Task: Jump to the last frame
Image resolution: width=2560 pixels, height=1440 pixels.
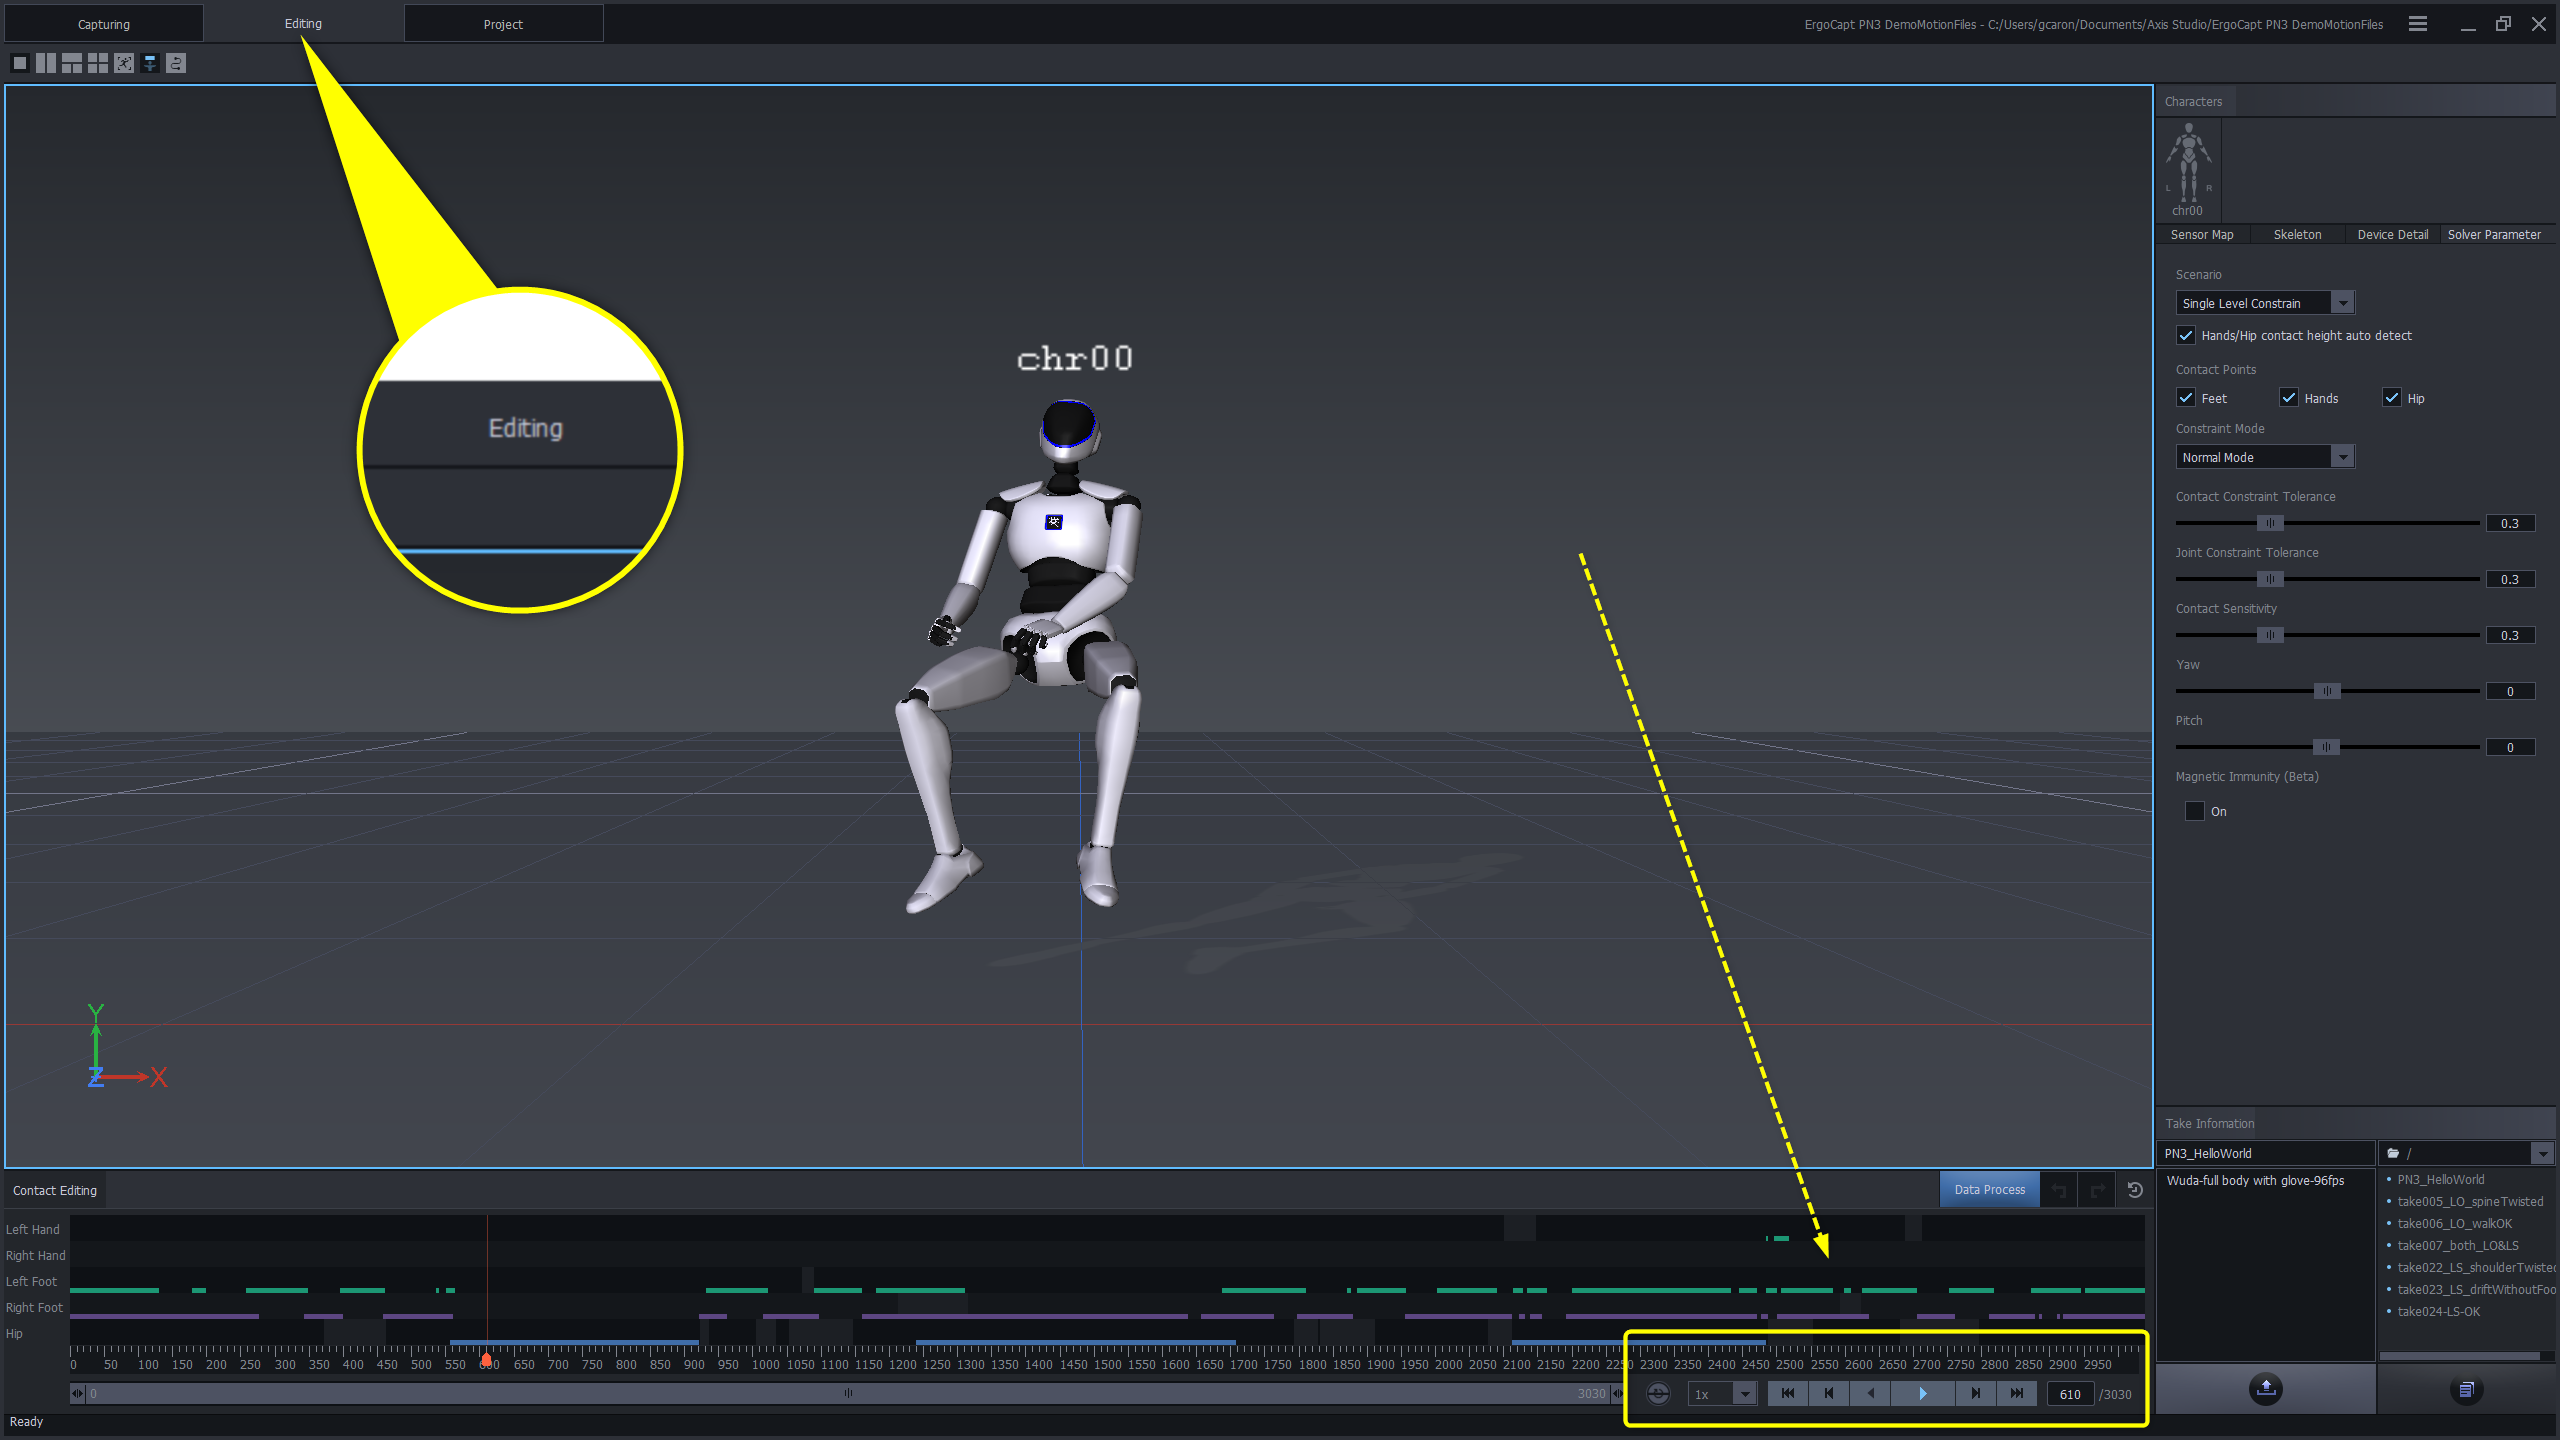Action: pyautogui.click(x=2017, y=1394)
